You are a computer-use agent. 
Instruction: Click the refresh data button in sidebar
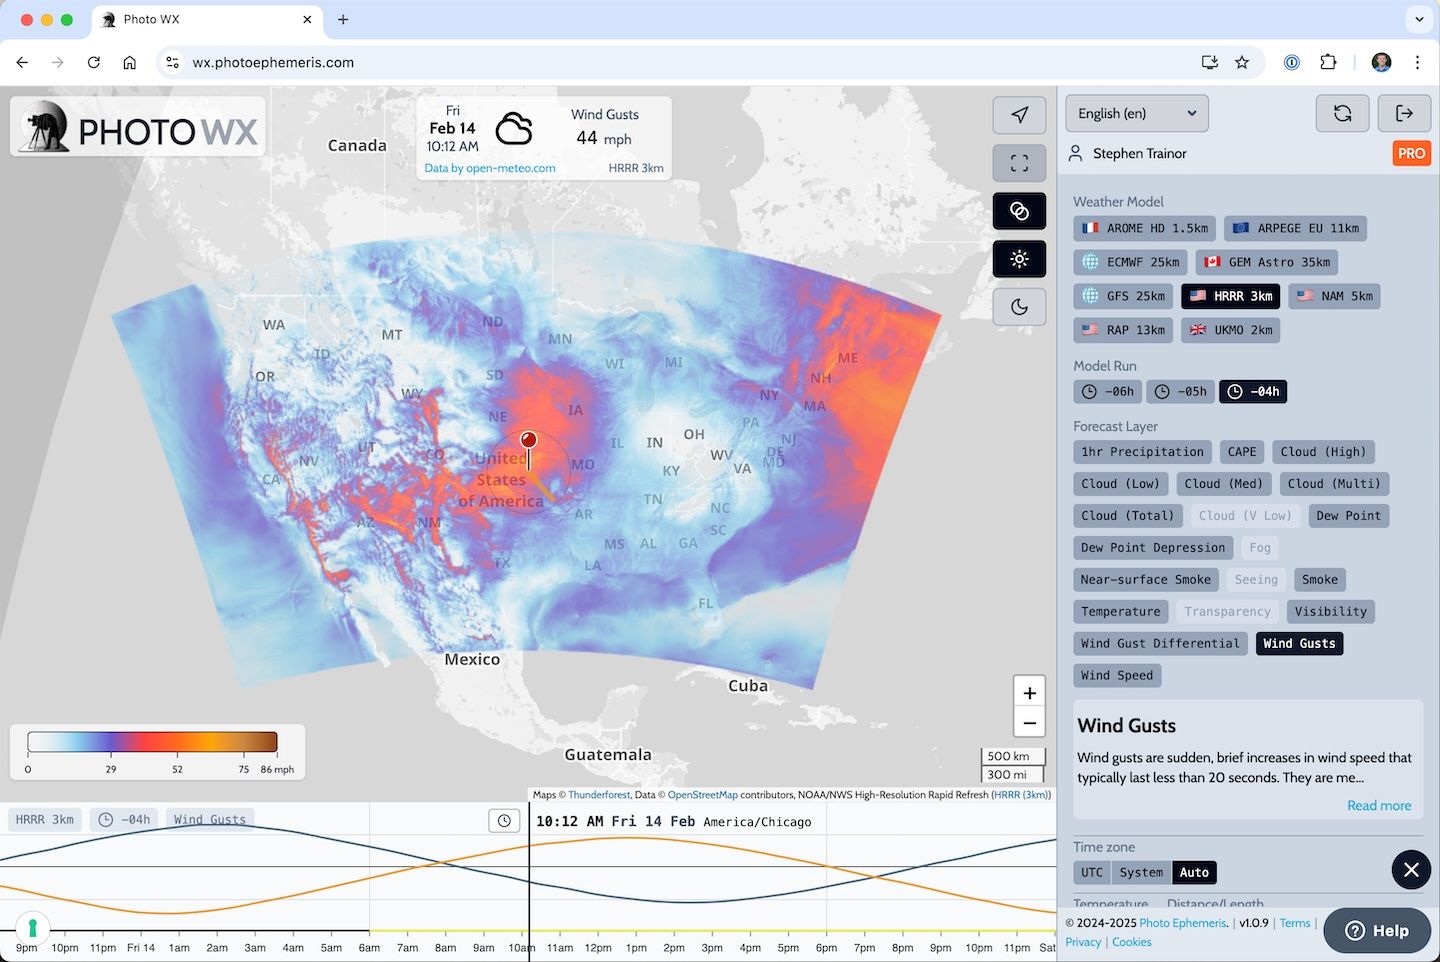[1342, 113]
